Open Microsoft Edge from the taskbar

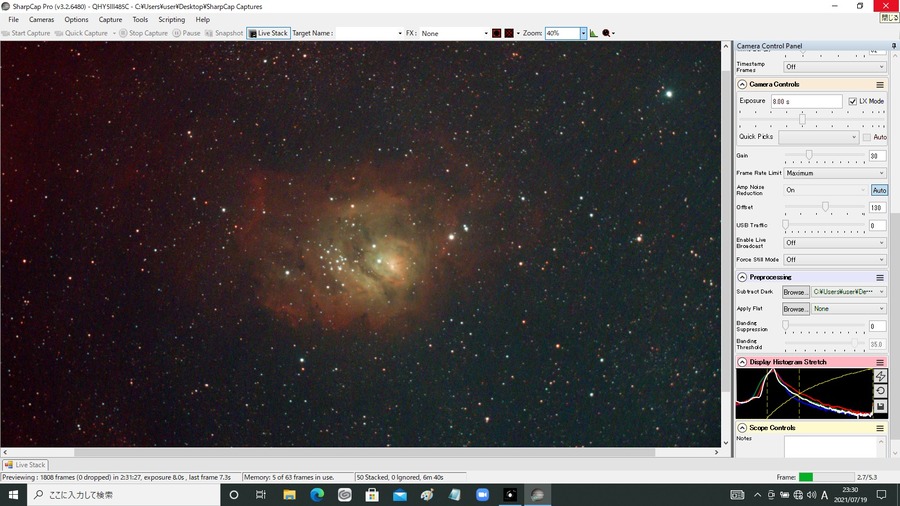click(317, 495)
